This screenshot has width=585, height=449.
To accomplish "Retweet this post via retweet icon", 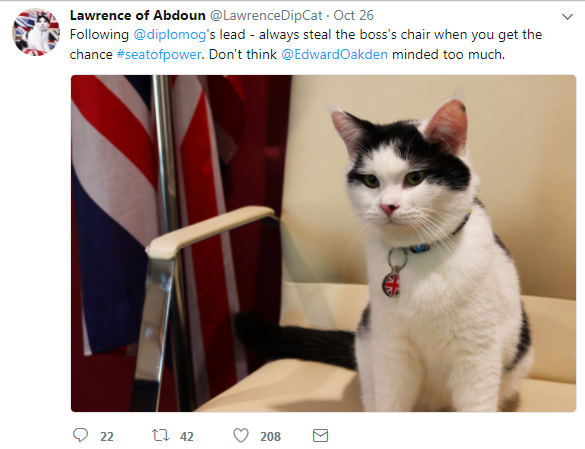I will [x=160, y=435].
